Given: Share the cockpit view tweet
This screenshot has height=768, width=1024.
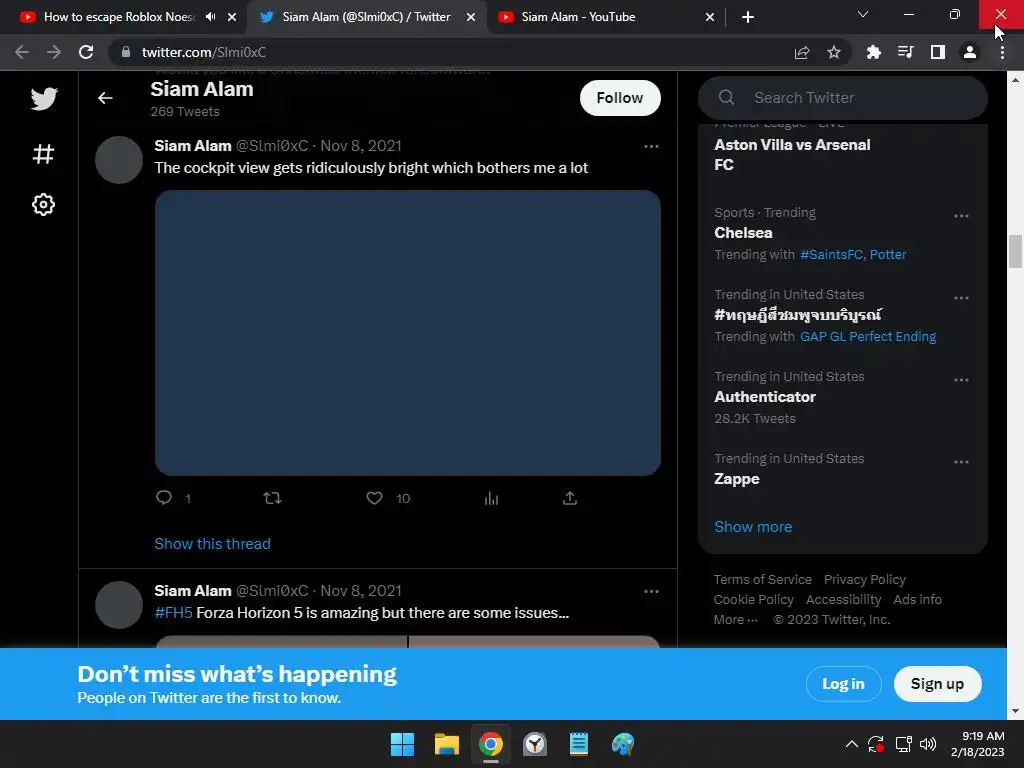Looking at the screenshot, I should (x=569, y=498).
